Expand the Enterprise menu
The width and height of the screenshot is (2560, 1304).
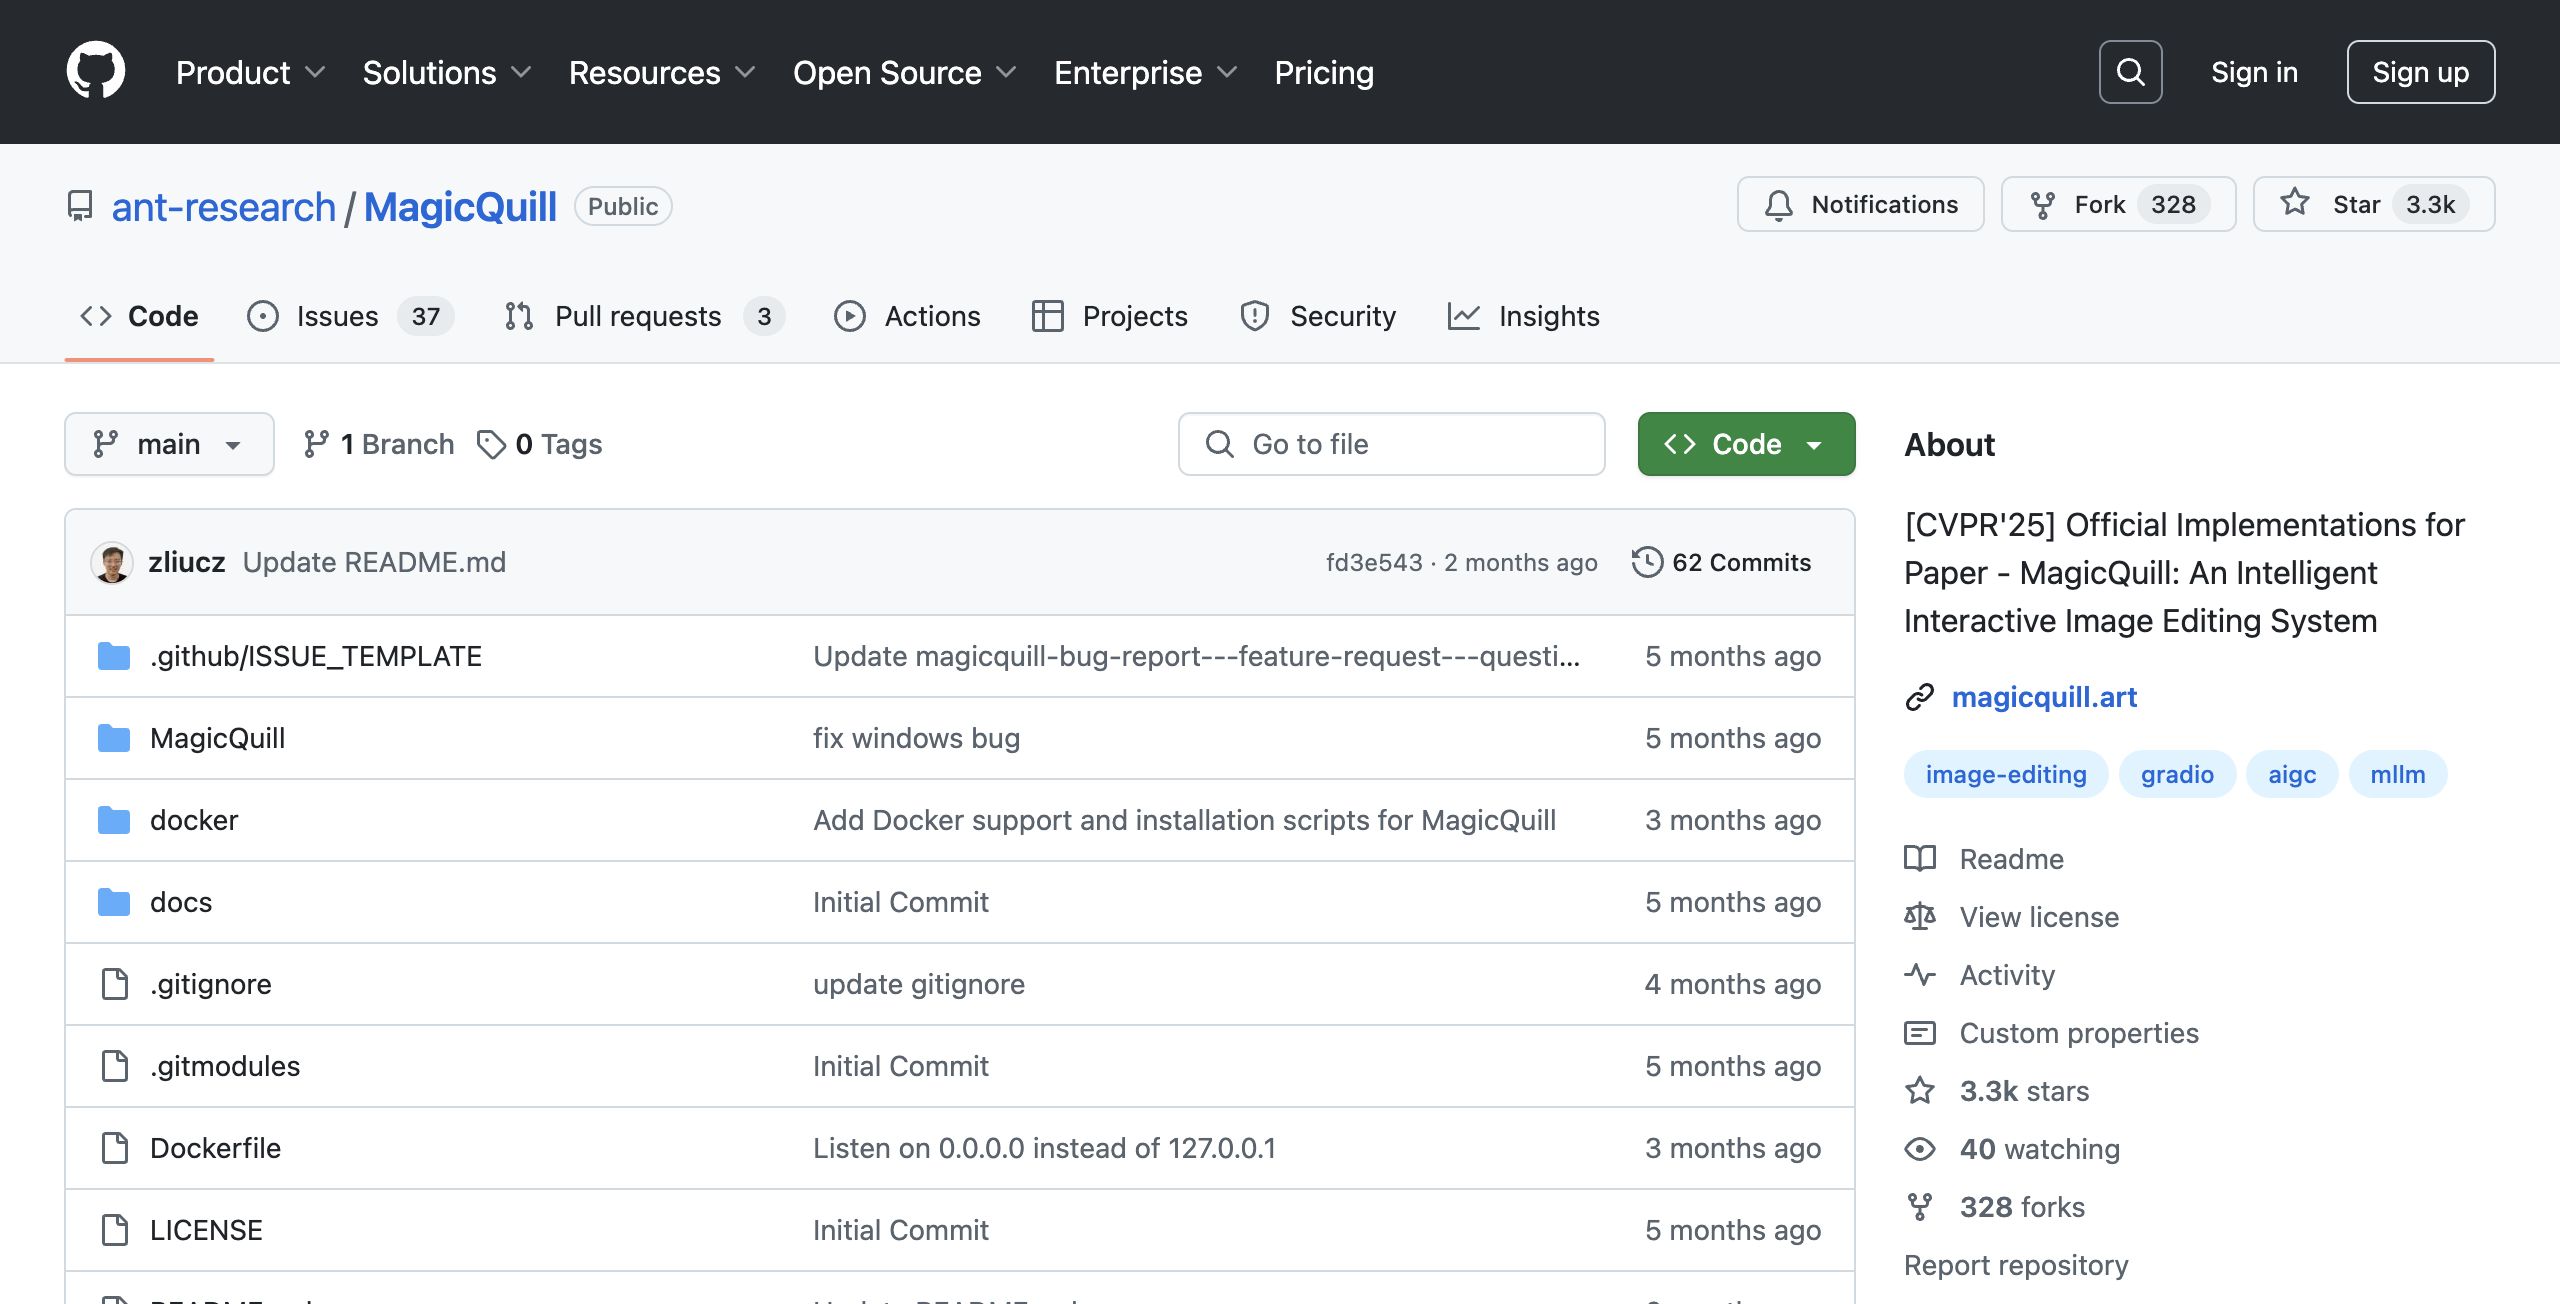tap(1146, 72)
